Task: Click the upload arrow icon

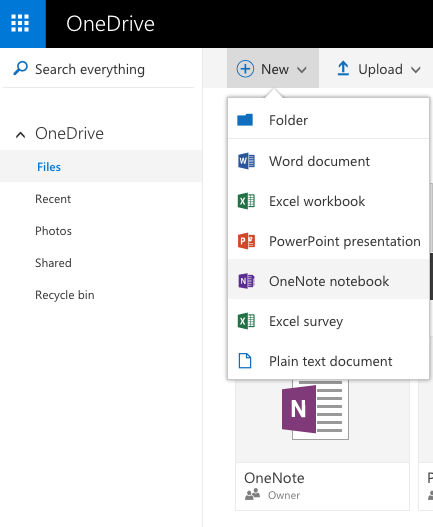Action: click(x=343, y=69)
